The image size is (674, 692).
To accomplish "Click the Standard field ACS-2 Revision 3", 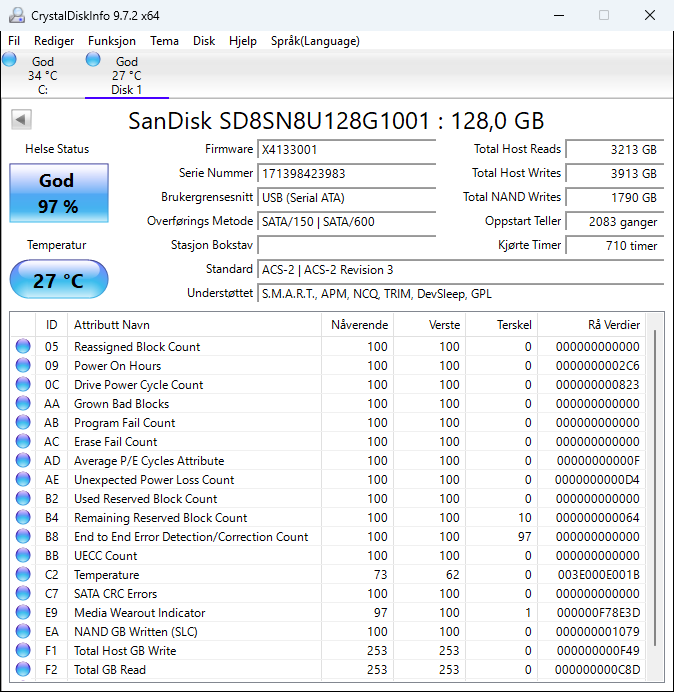I will [461, 270].
